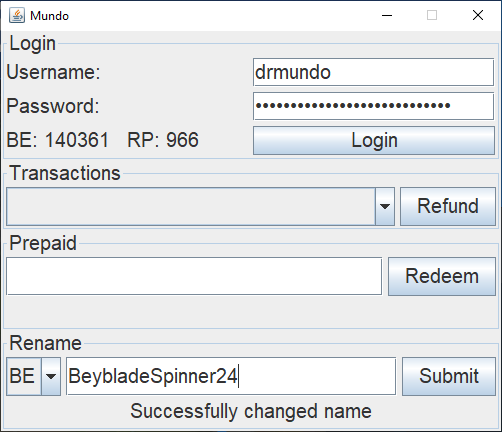Close the Mundo window

[x=478, y=15]
